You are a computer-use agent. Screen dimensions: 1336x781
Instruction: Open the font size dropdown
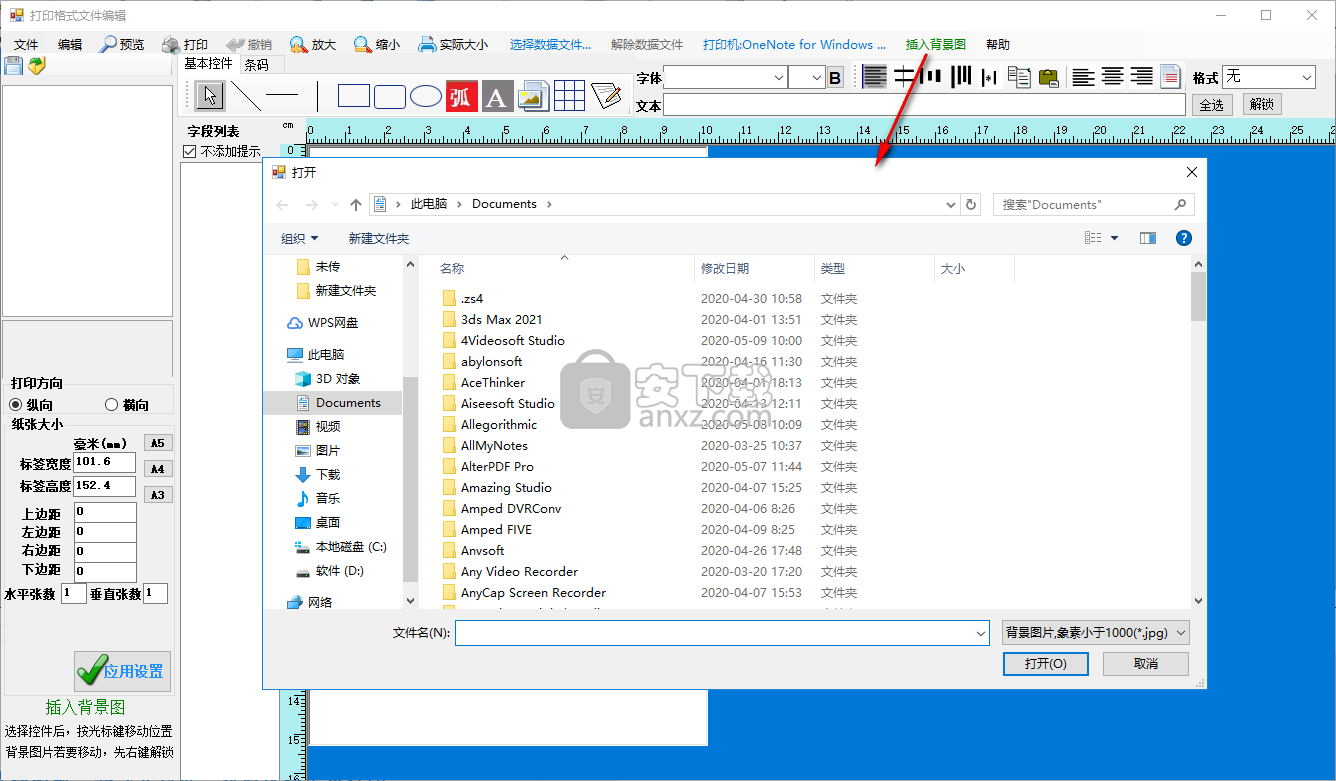tap(815, 77)
